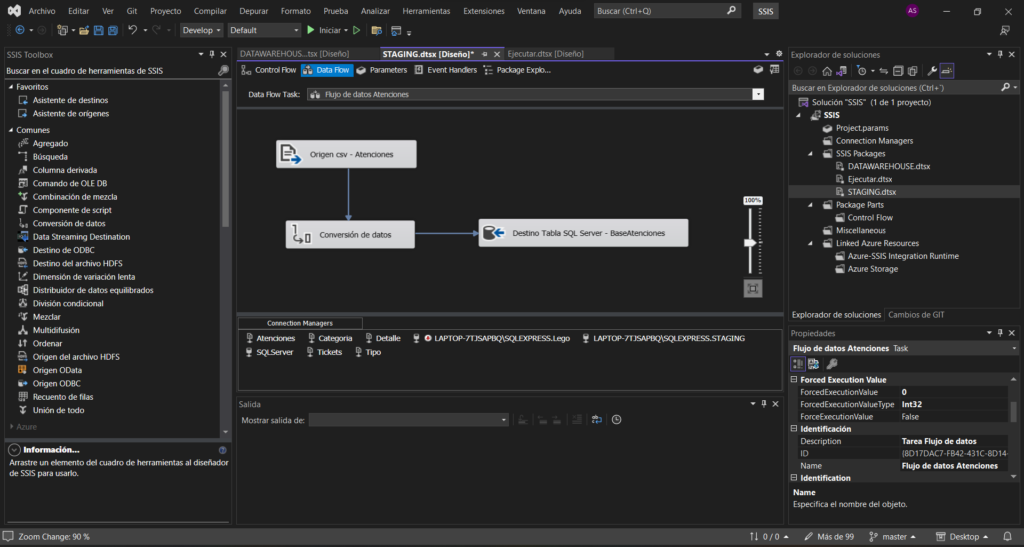
Task: Click the Home icon in Explorador de soluciones
Action: coord(827,71)
